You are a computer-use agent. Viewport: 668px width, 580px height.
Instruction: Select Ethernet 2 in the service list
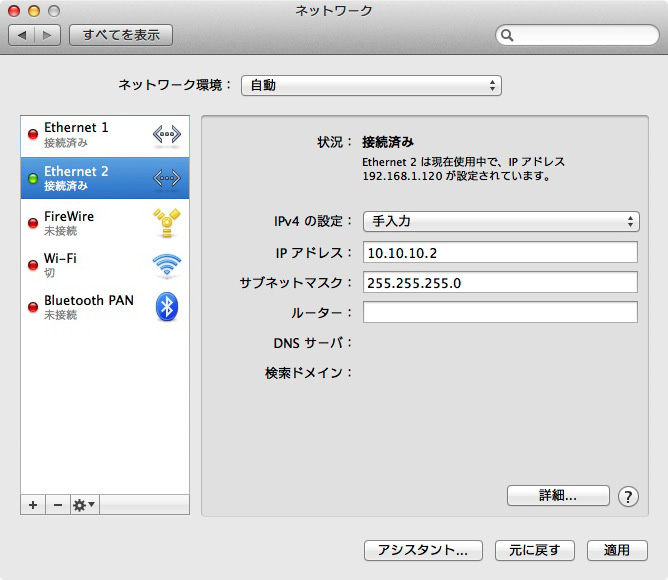tap(90, 177)
